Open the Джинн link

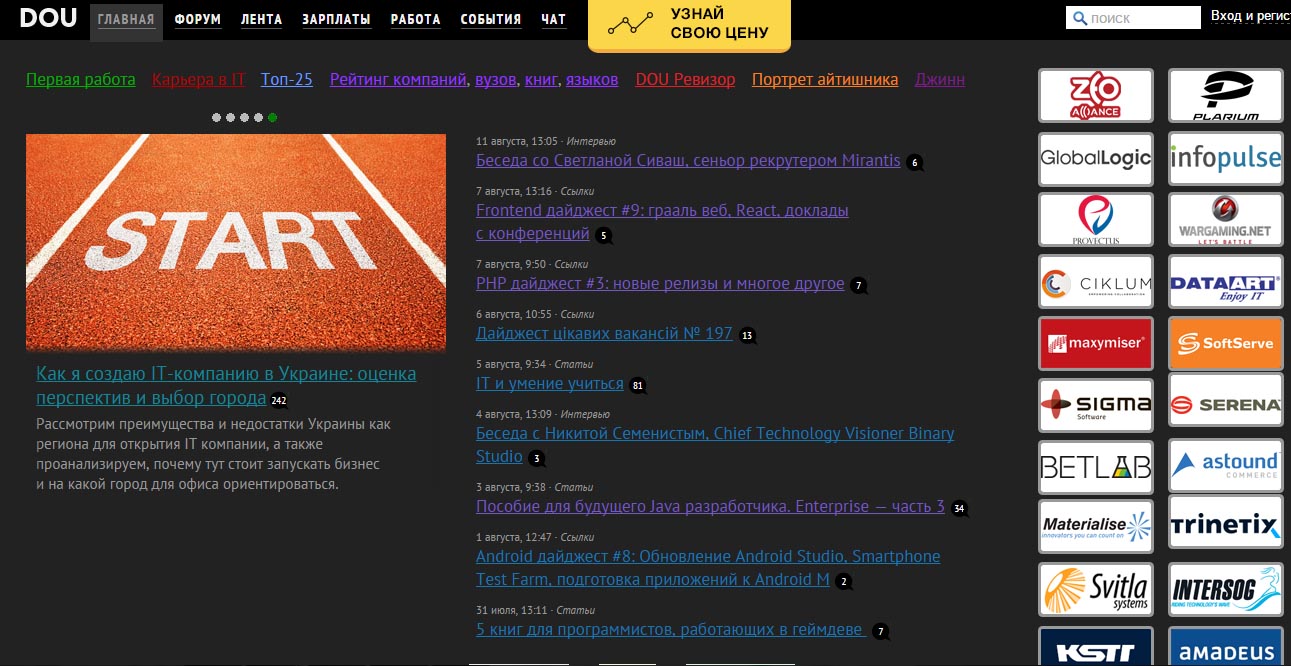click(940, 80)
